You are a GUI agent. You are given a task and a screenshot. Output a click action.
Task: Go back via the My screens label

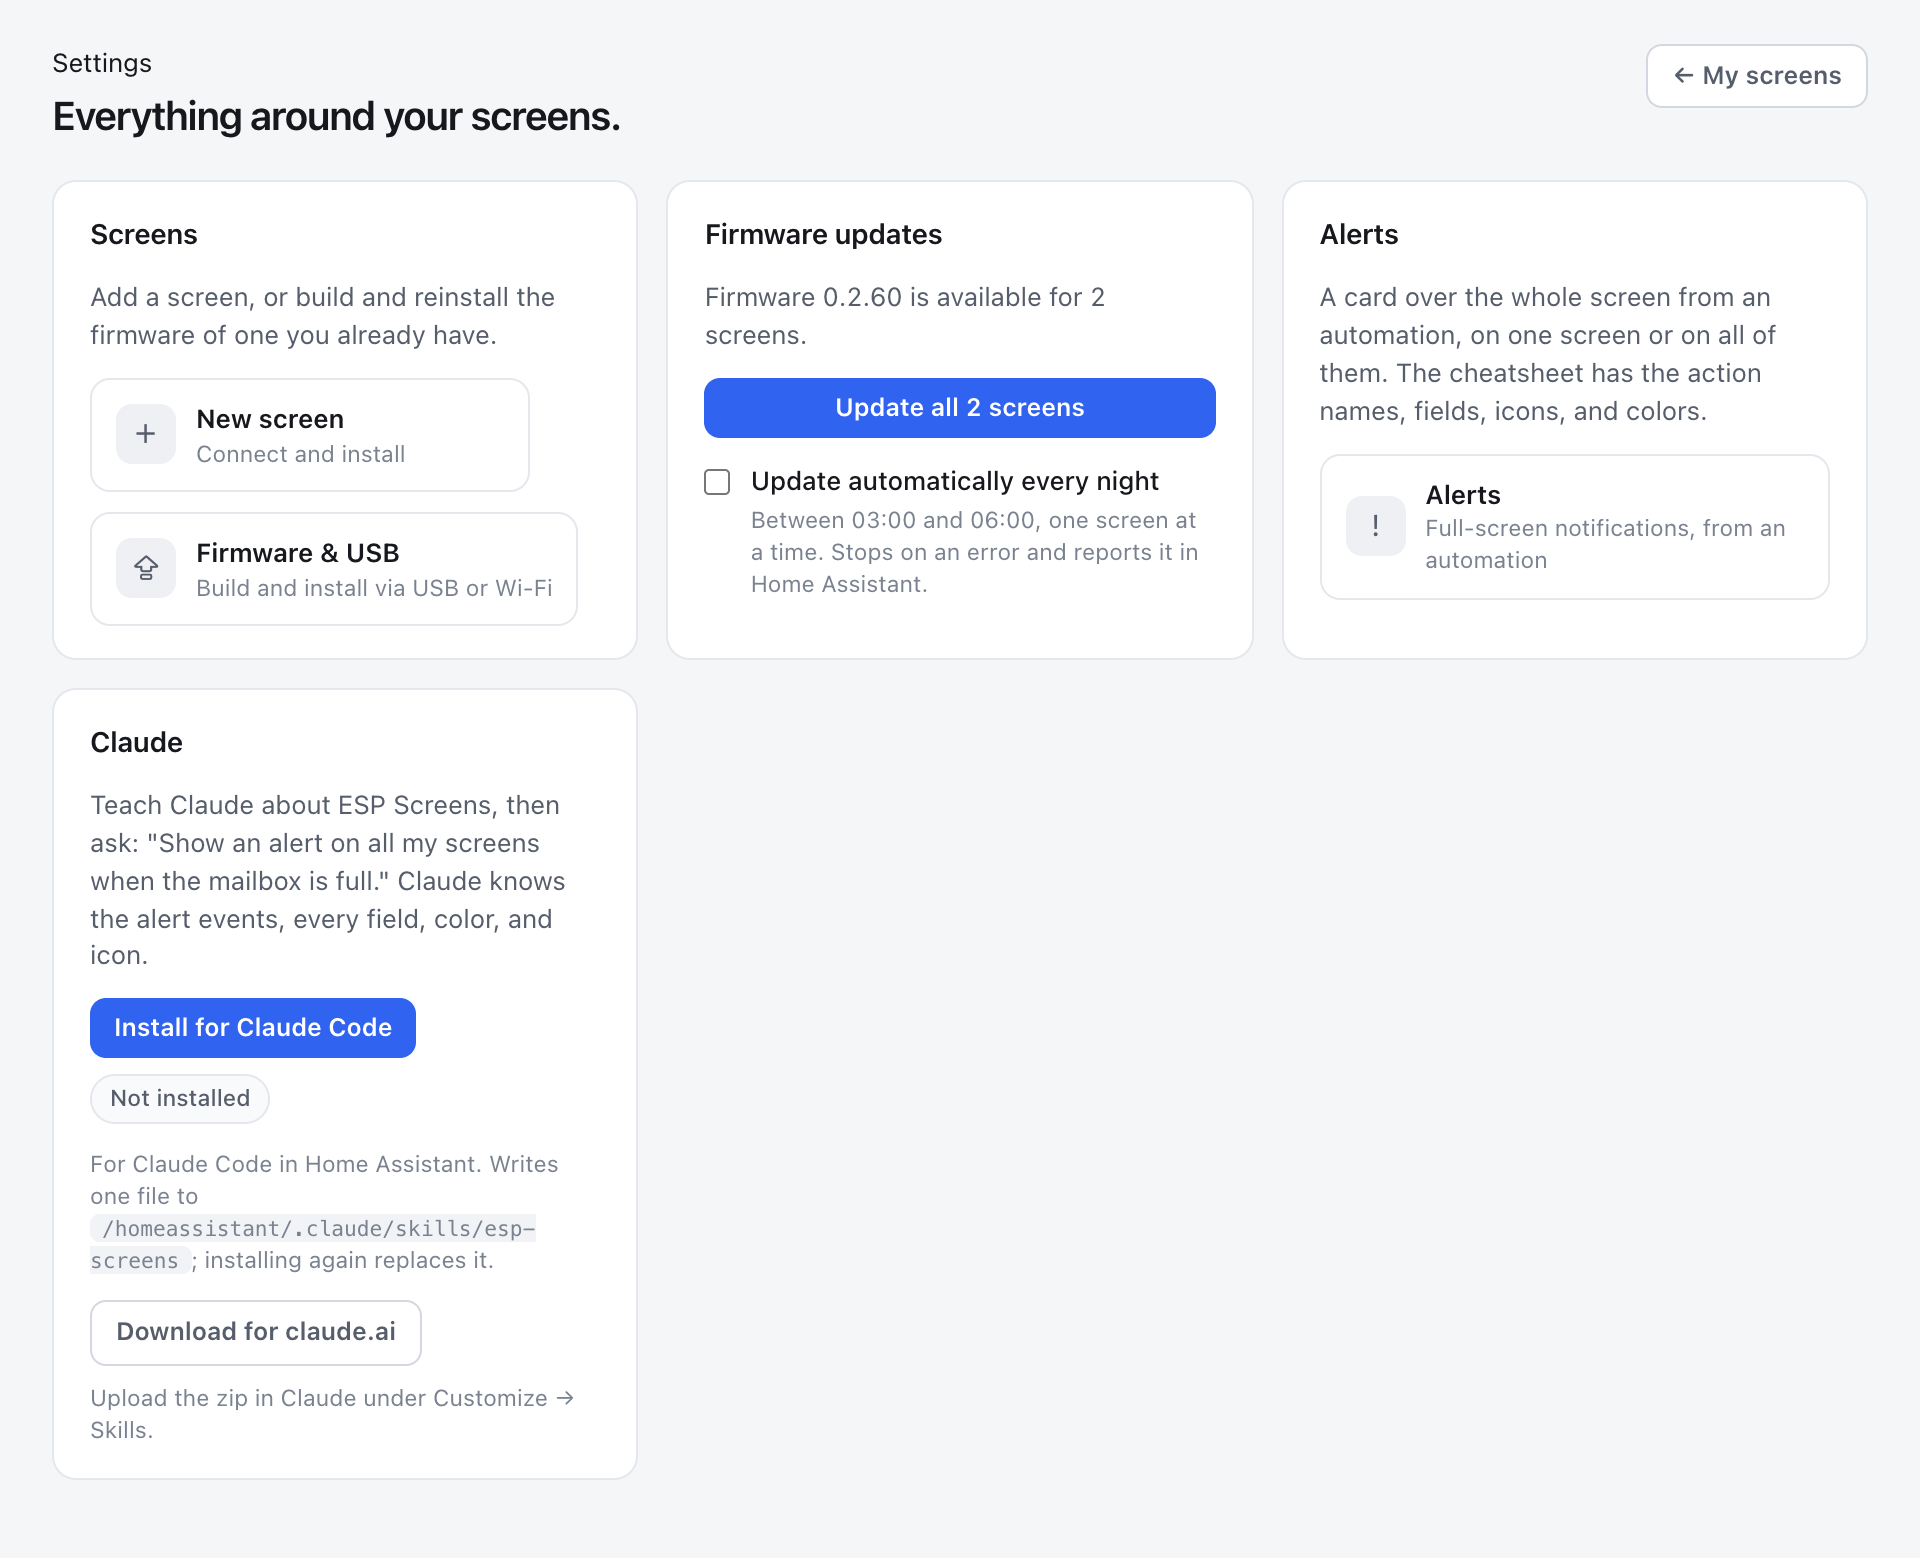point(1772,76)
